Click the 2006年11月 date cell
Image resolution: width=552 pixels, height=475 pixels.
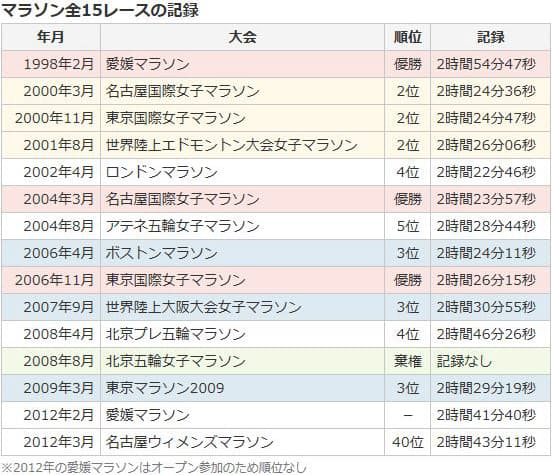click(51, 280)
